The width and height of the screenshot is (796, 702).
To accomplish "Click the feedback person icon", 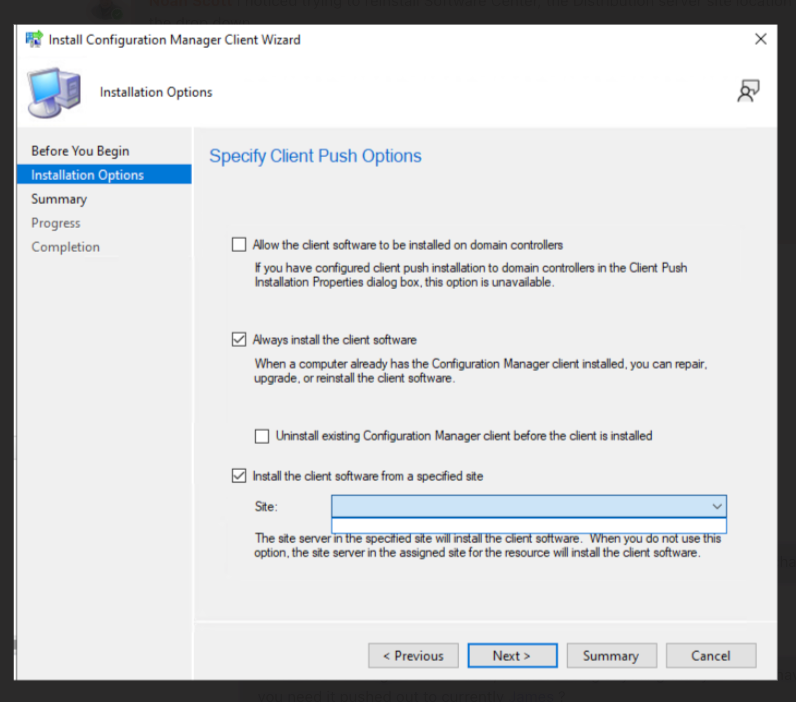I will [748, 91].
